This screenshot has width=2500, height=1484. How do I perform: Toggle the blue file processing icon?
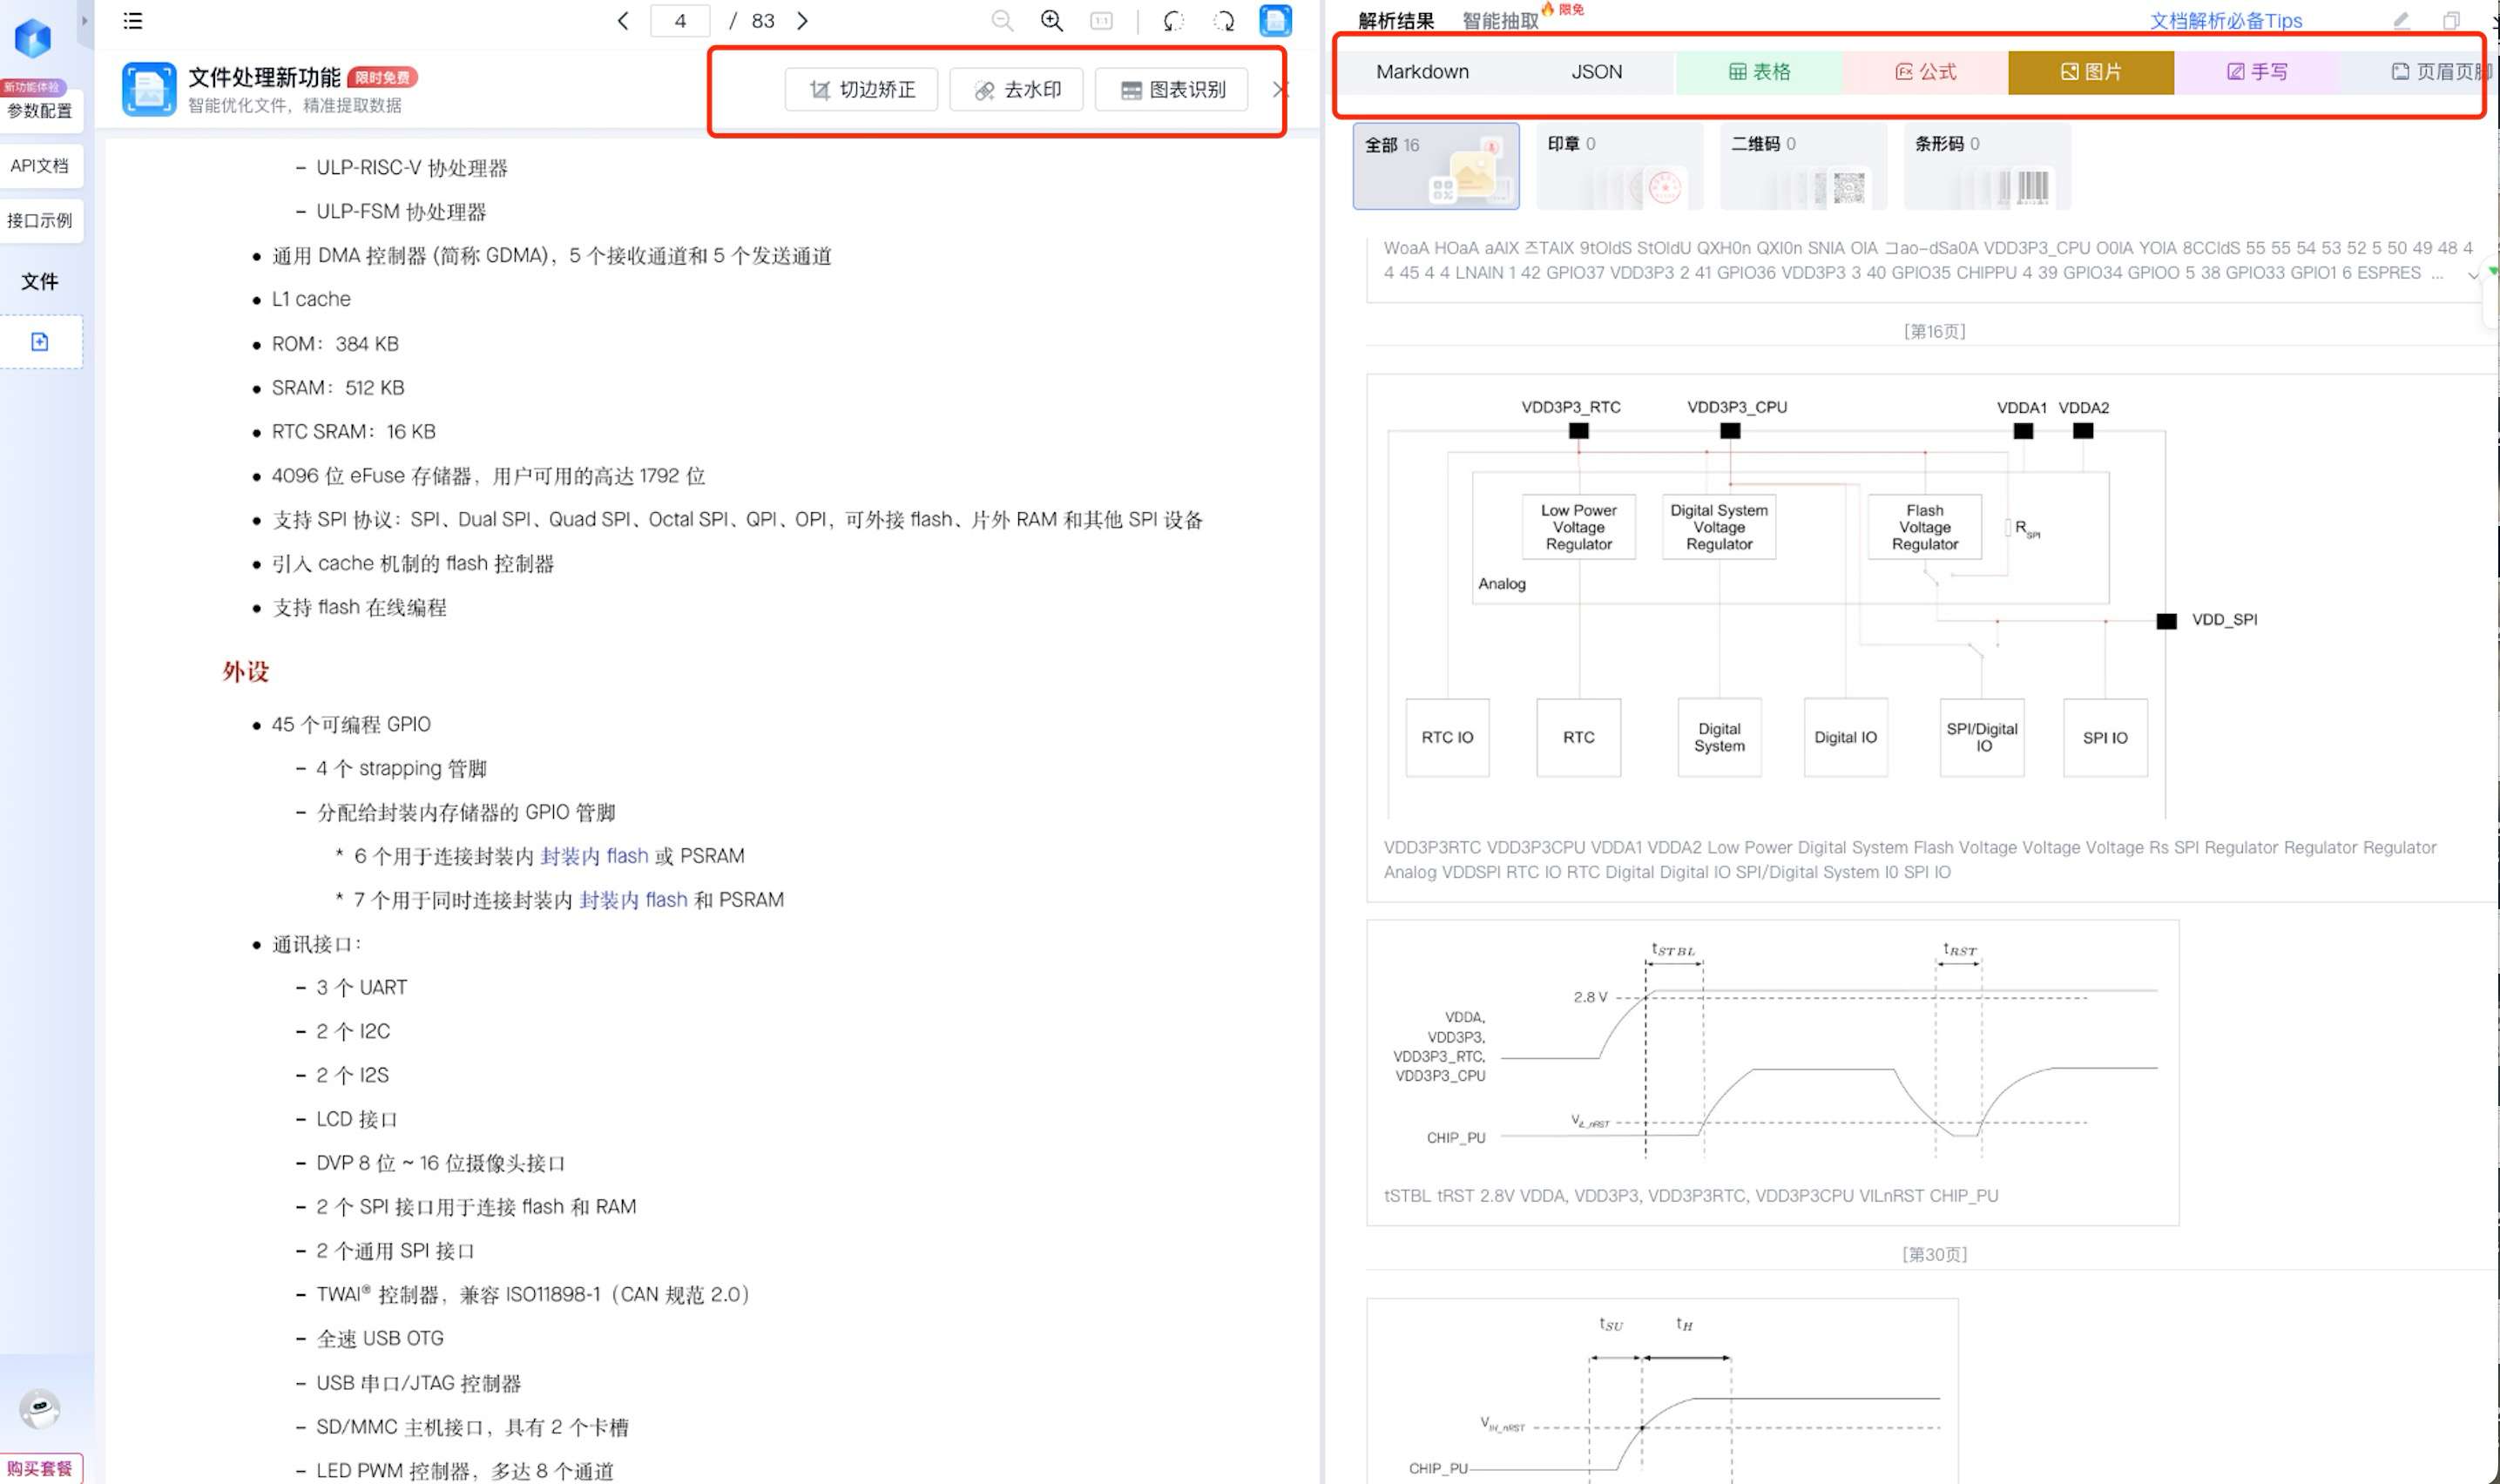[x=1275, y=21]
